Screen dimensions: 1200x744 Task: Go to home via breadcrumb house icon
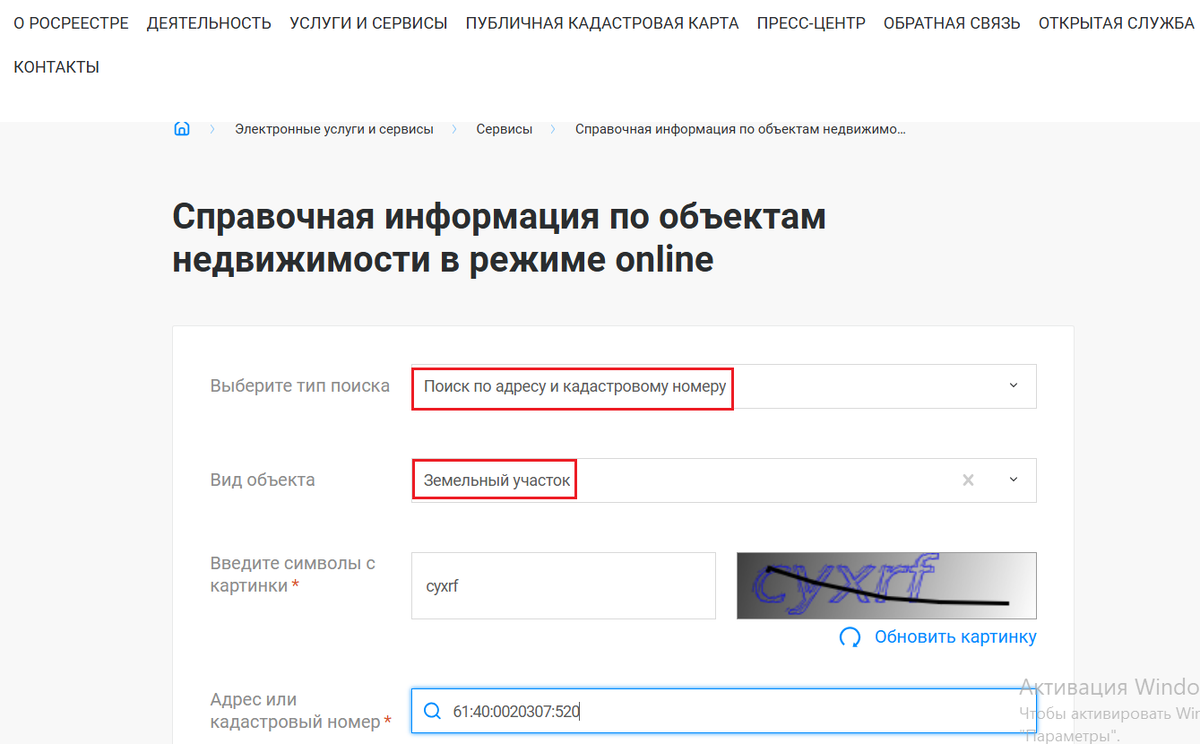click(x=182, y=129)
